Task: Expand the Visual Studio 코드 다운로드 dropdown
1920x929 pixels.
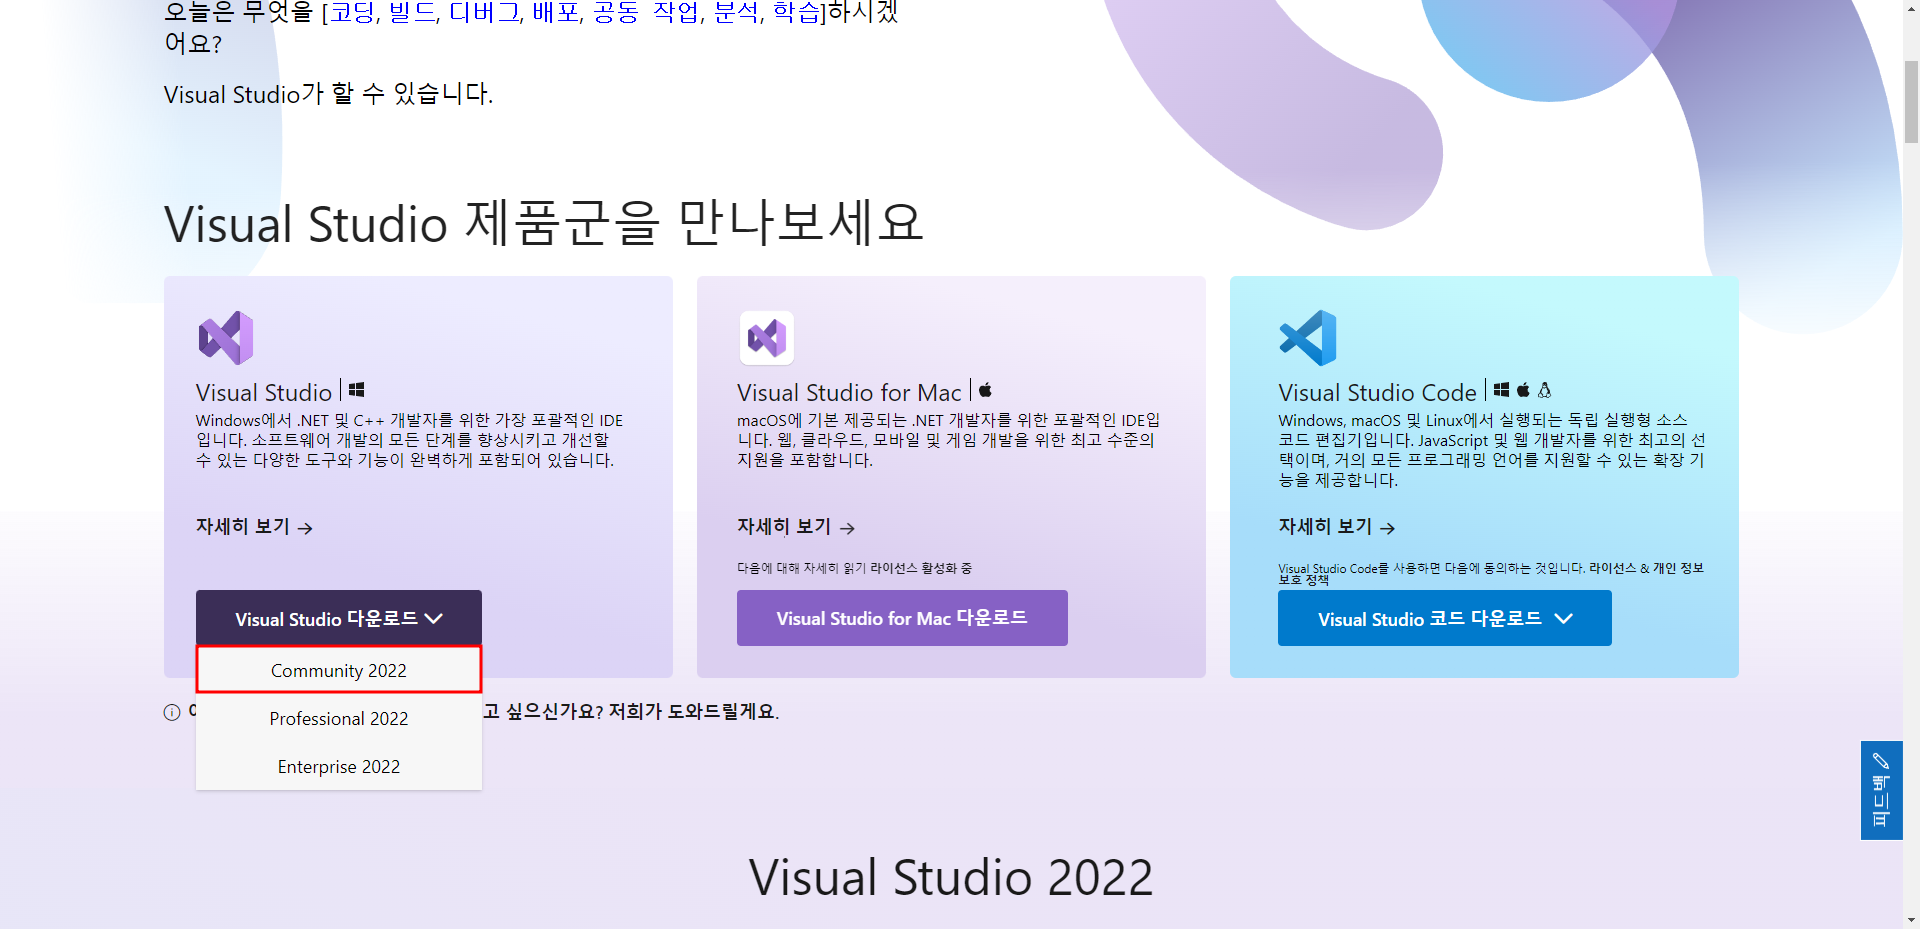Action: pos(1444,618)
